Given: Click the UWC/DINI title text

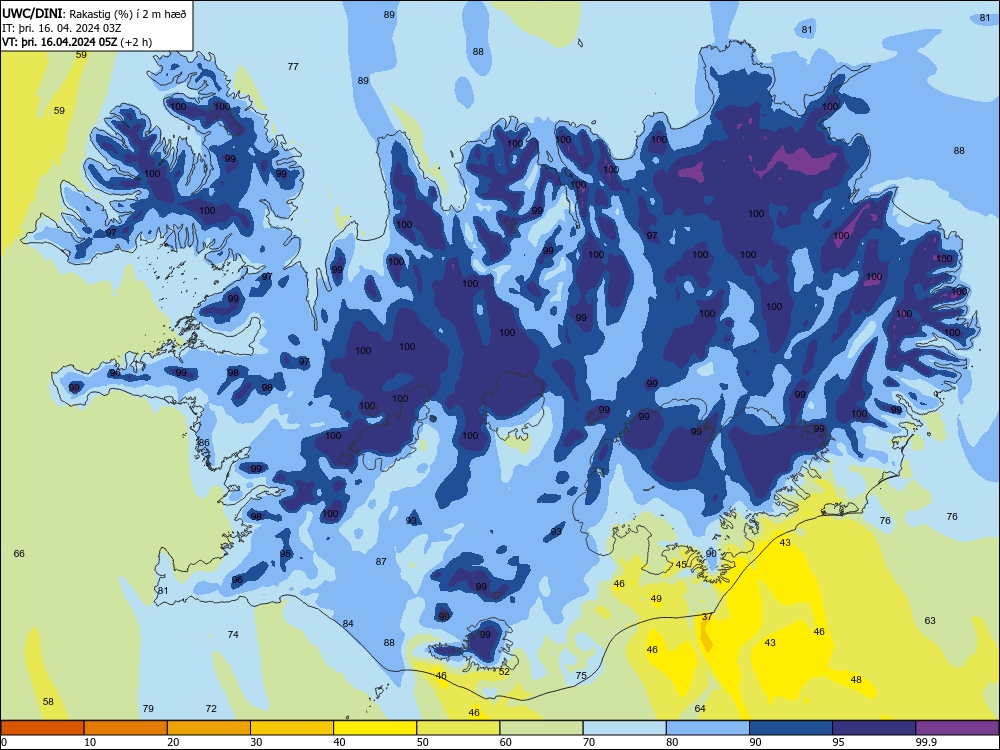Looking at the screenshot, I should [x=33, y=14].
